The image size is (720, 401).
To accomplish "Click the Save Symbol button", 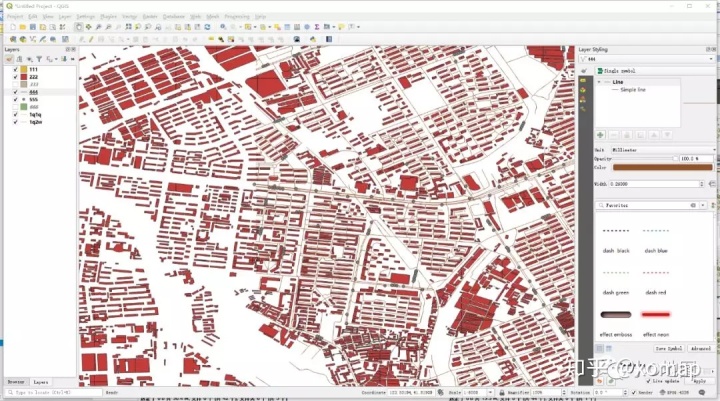I will tap(669, 349).
